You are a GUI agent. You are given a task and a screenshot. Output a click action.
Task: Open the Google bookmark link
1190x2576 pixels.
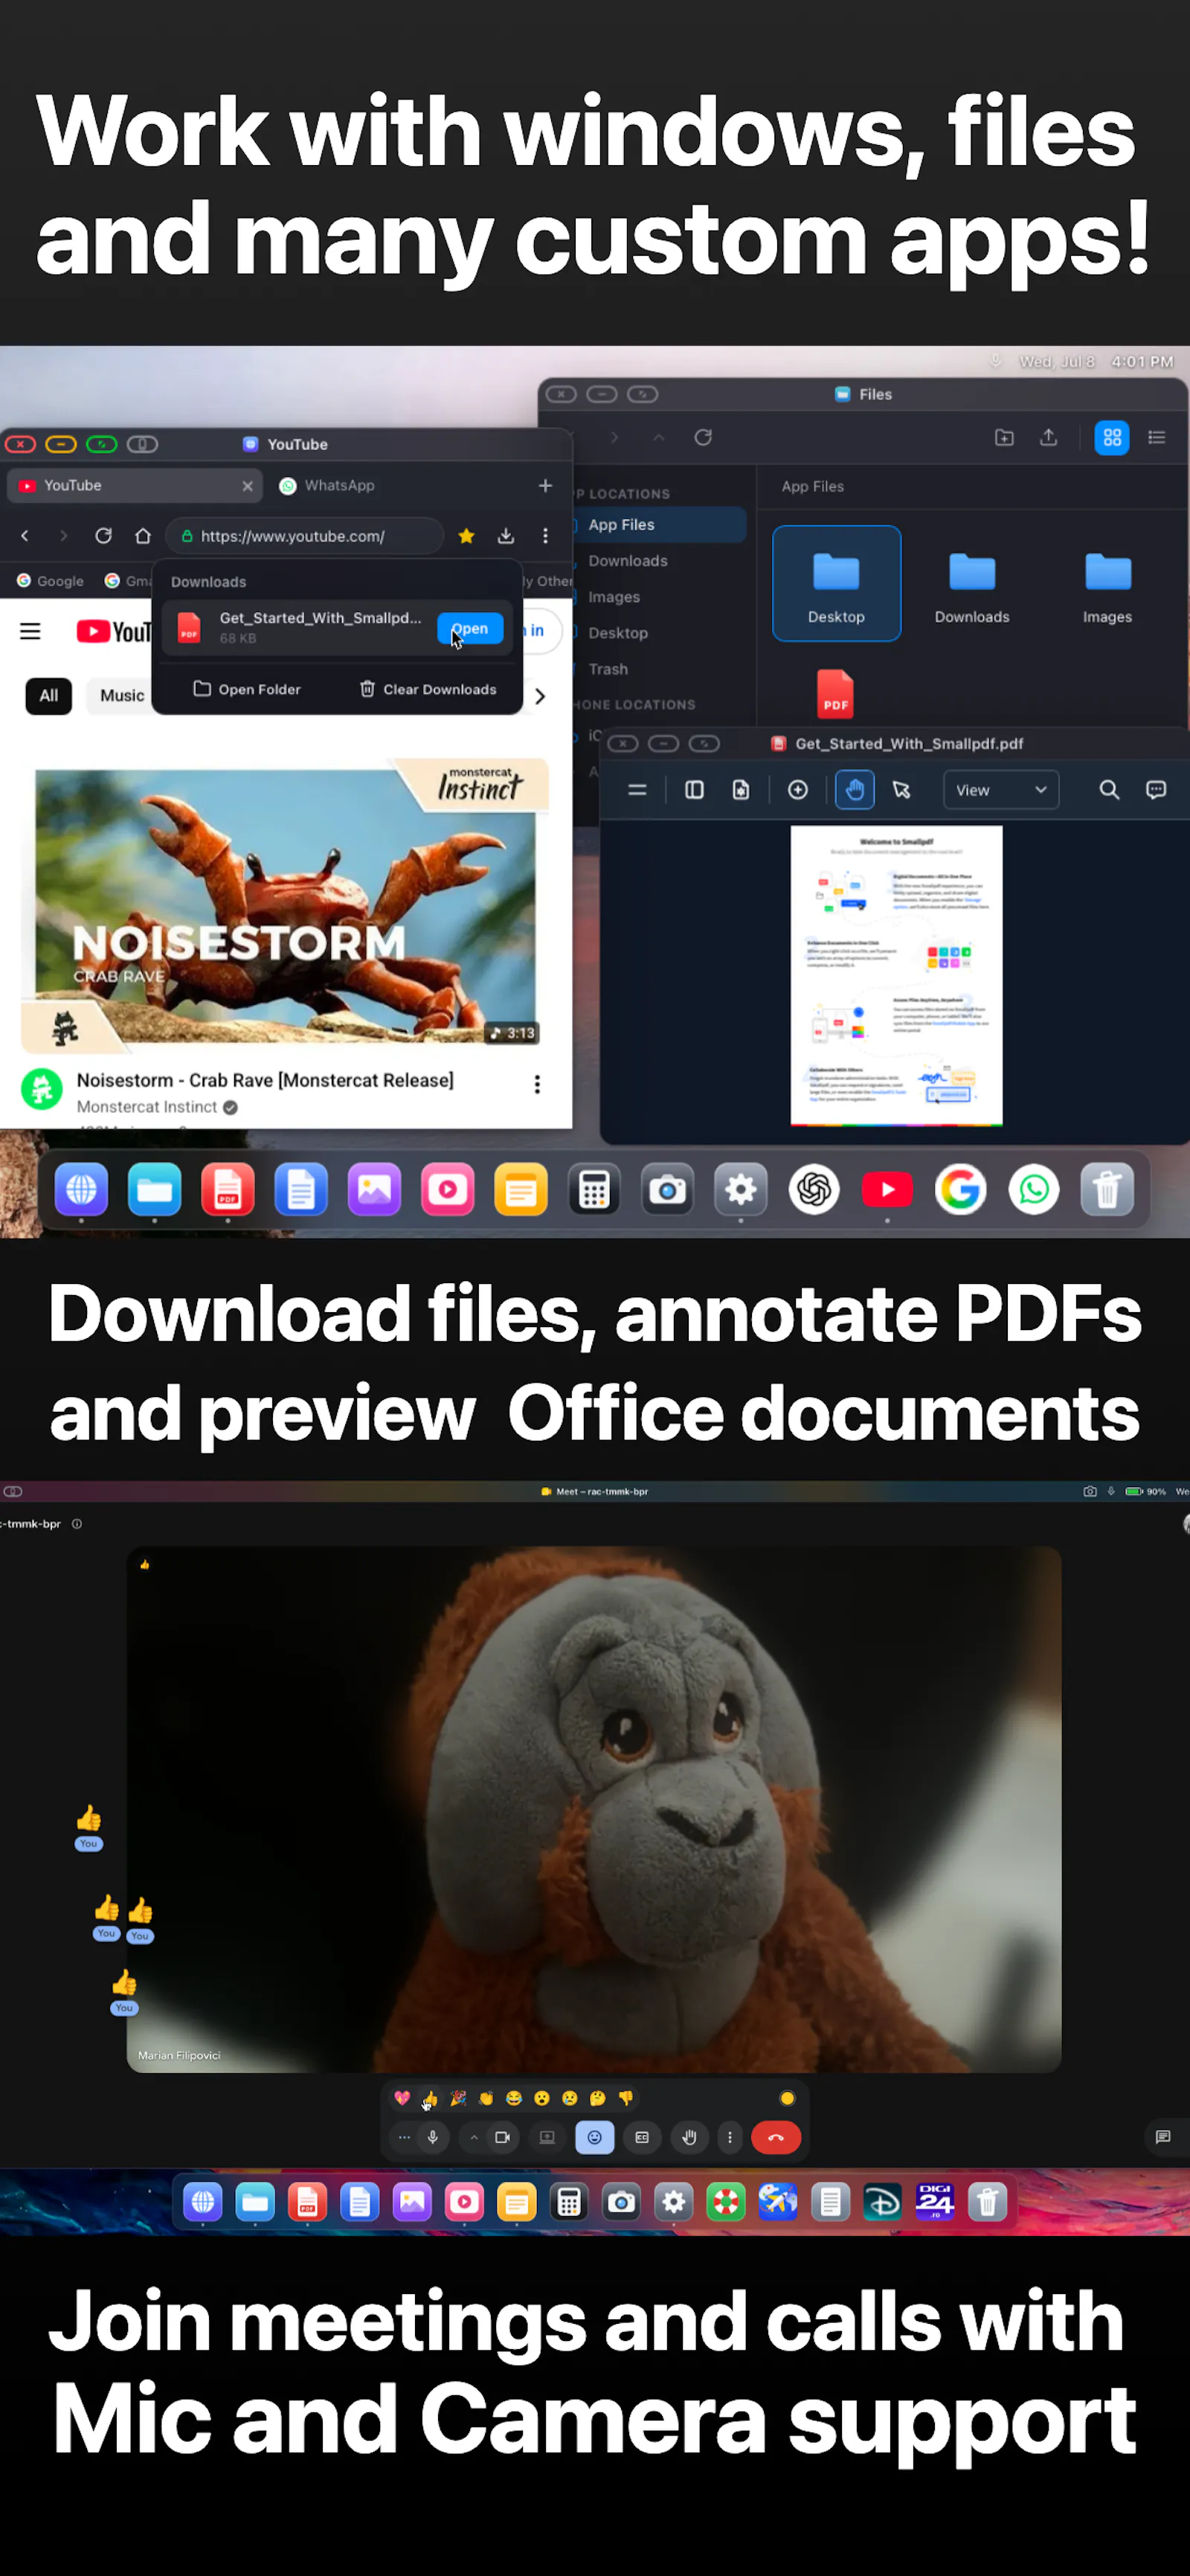click(x=50, y=581)
